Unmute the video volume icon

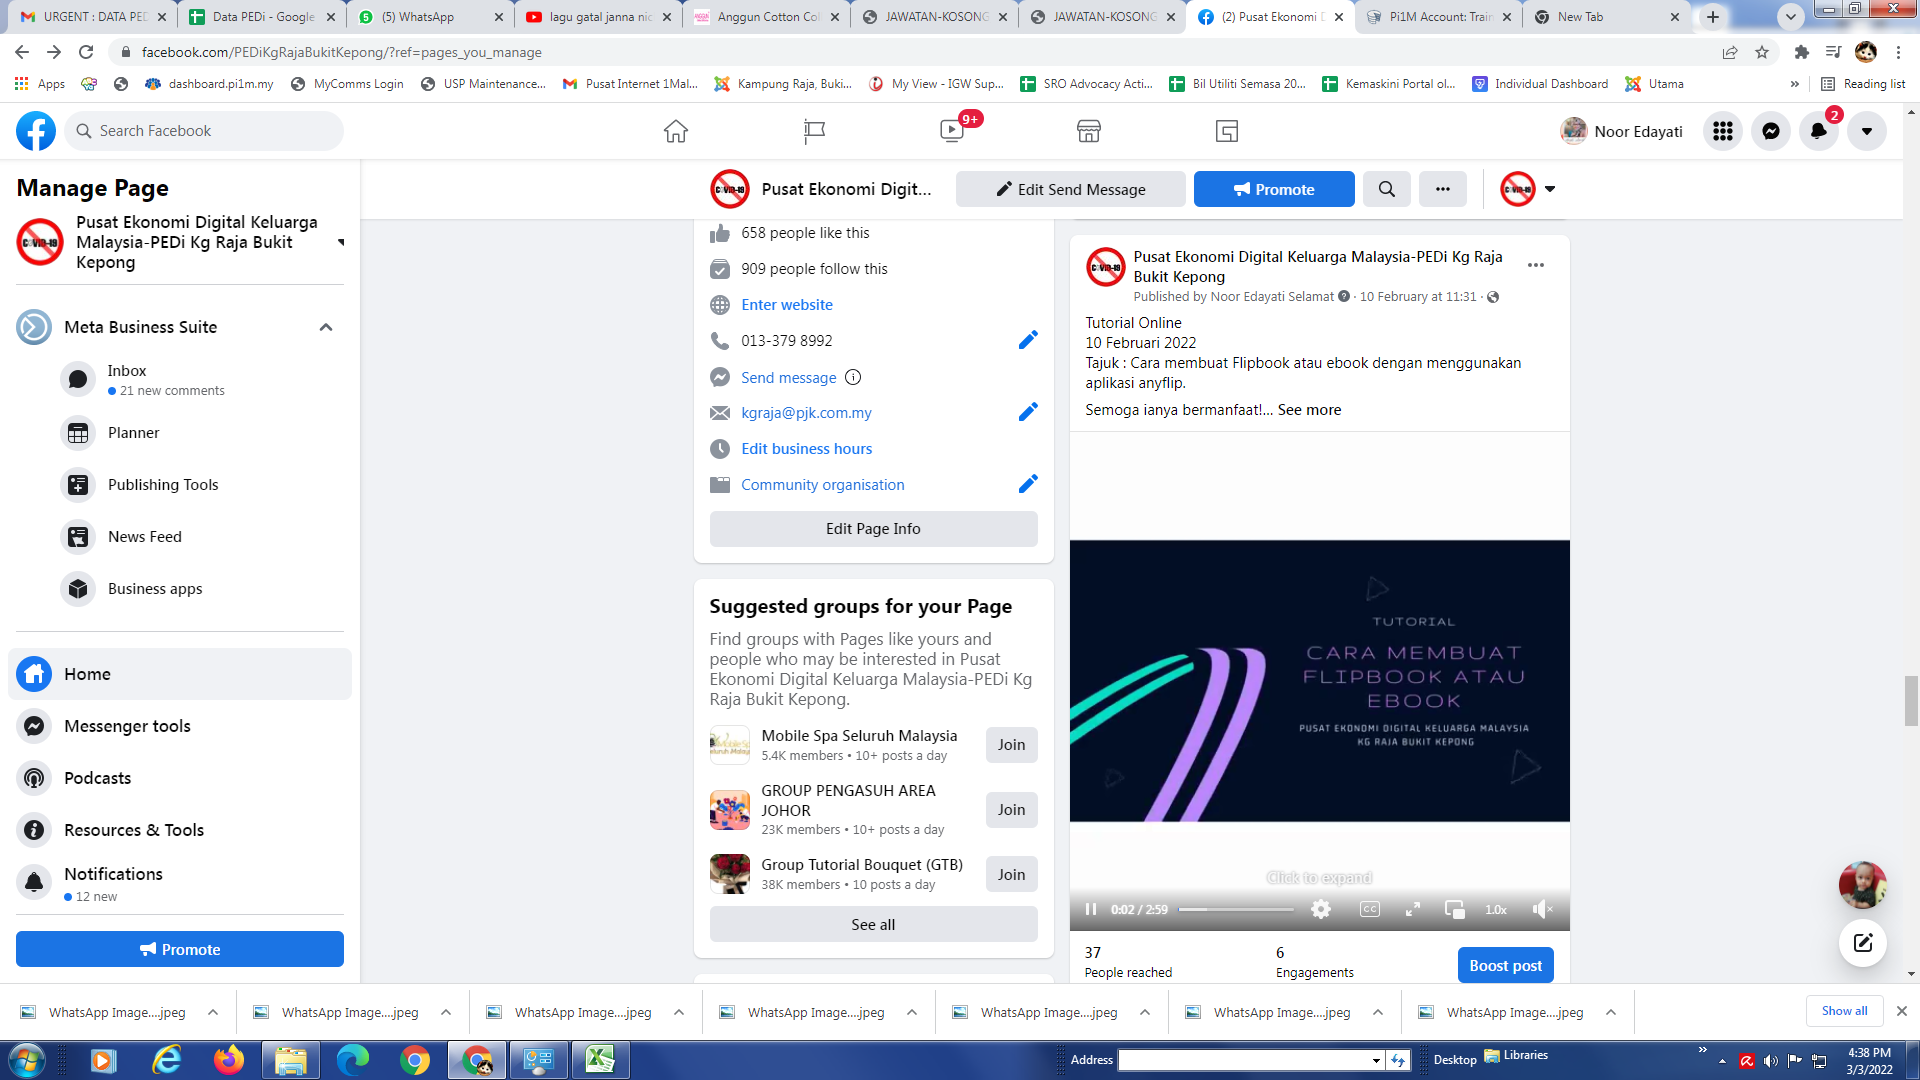coord(1542,909)
